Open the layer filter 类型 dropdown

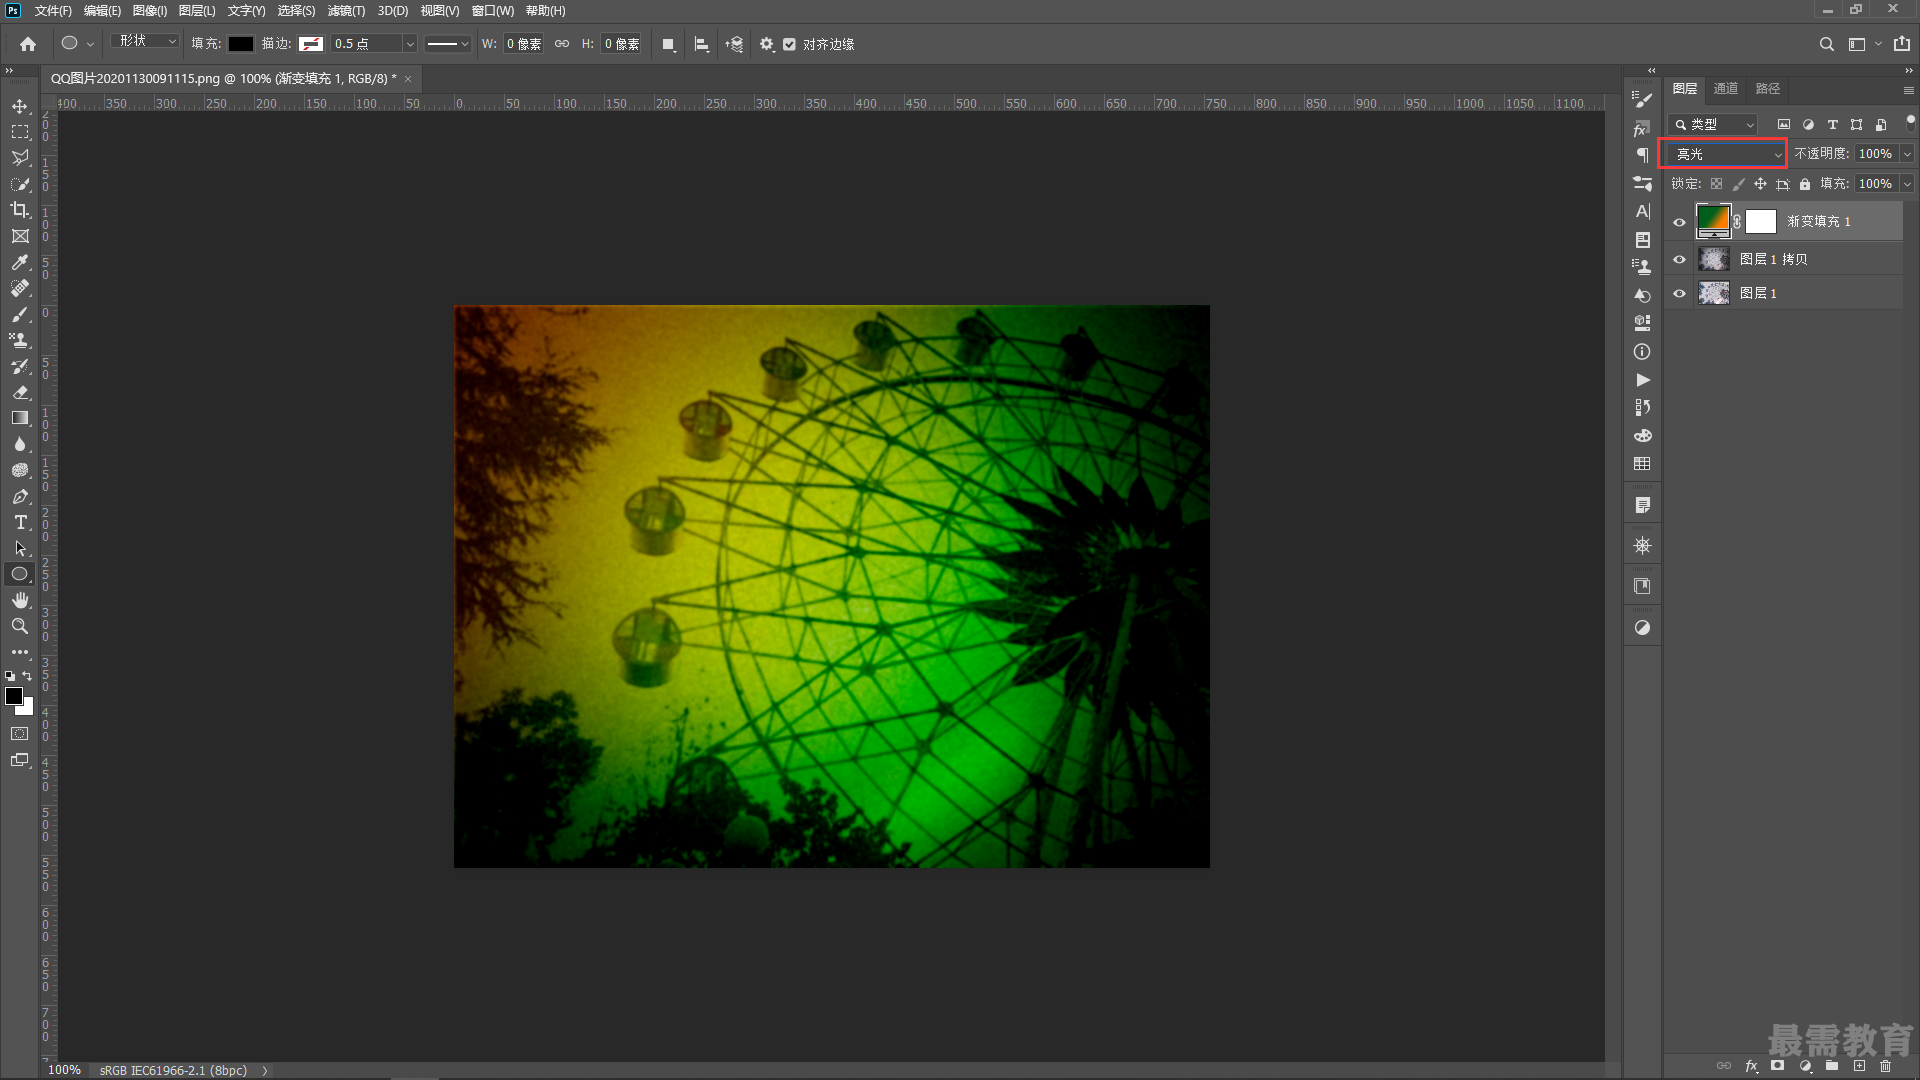coord(1713,125)
